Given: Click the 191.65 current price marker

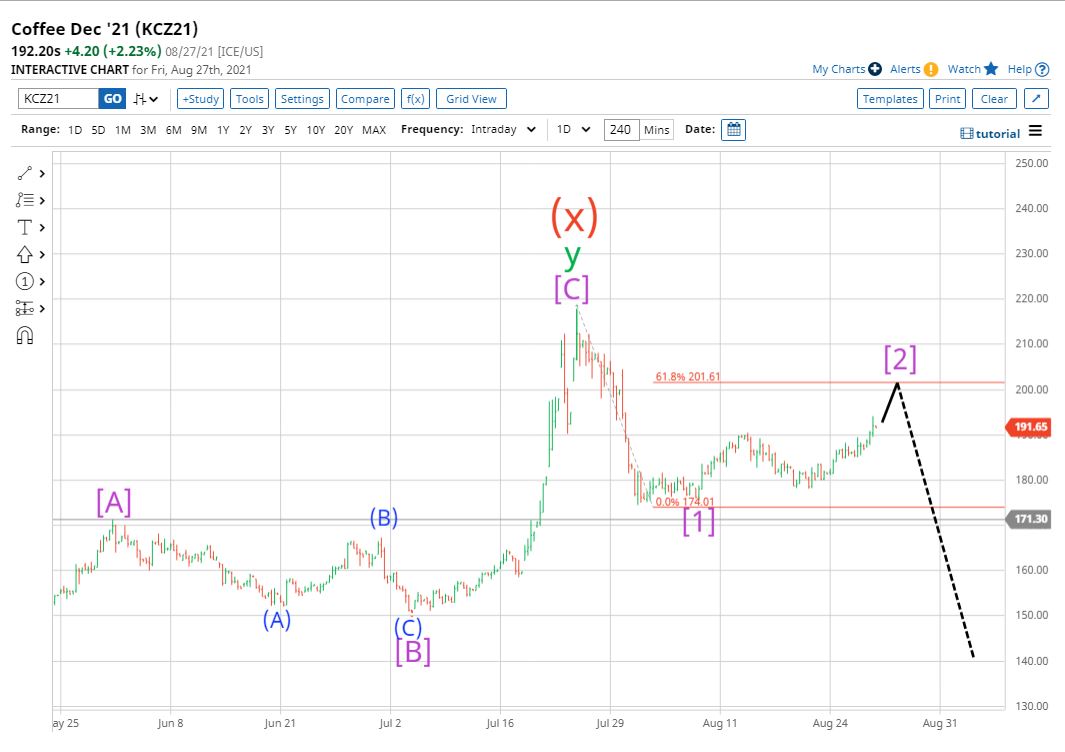Looking at the screenshot, I should 1030,427.
